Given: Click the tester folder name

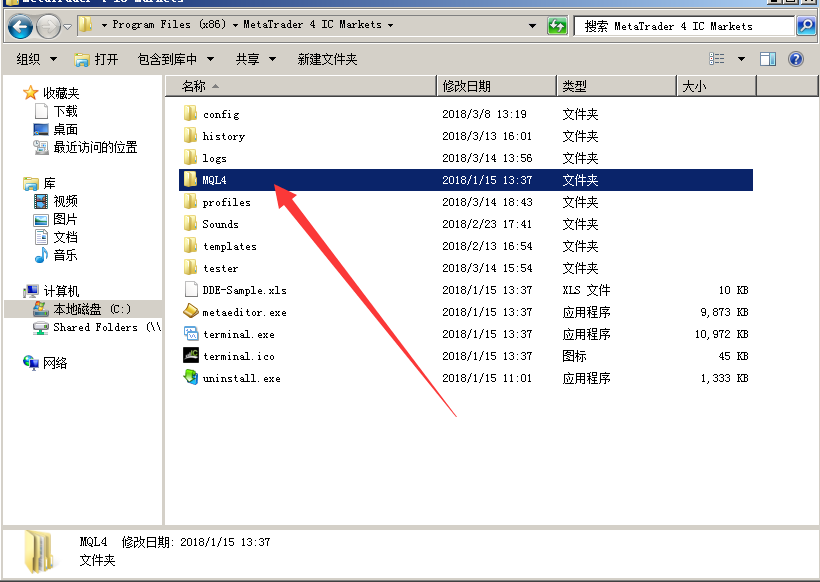Looking at the screenshot, I should 220,268.
